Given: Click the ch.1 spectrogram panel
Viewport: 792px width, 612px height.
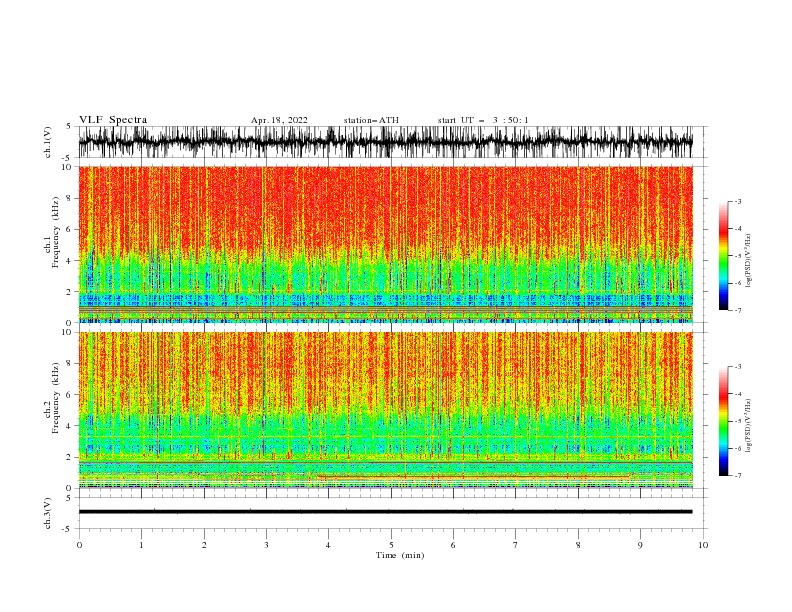Looking at the screenshot, I should [385, 244].
